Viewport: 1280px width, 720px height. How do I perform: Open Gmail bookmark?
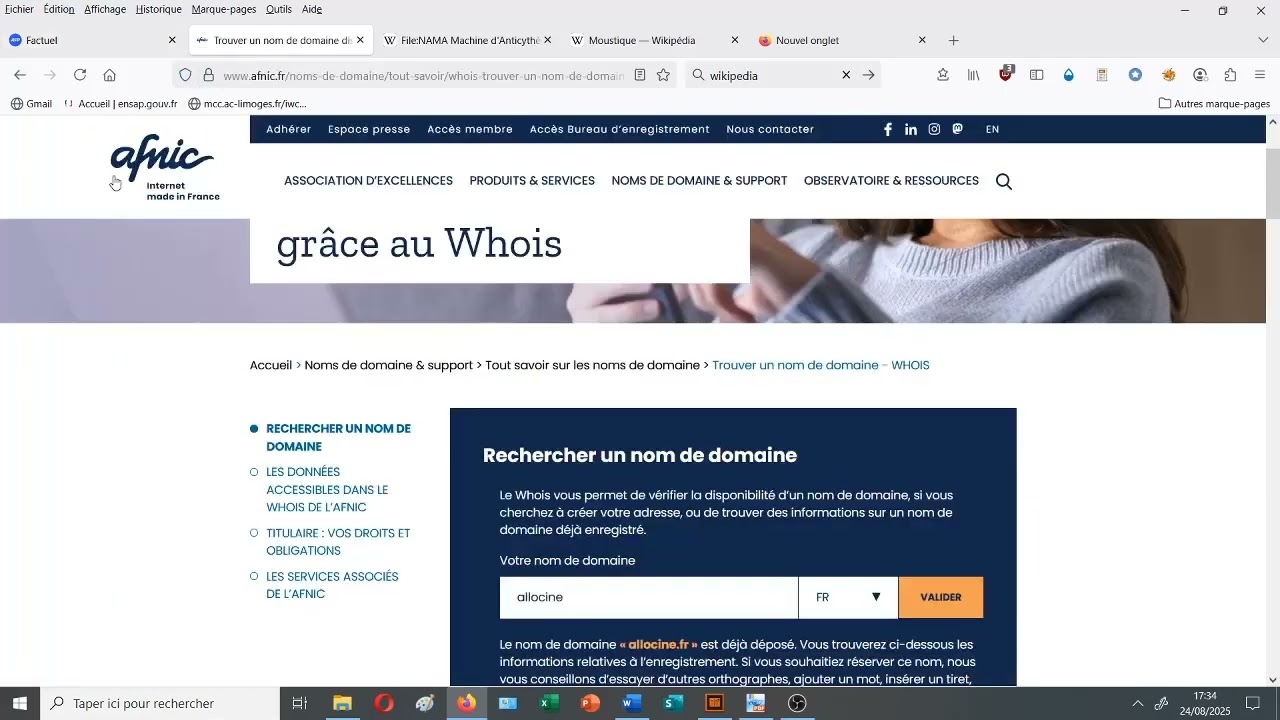pyautogui.click(x=31, y=104)
